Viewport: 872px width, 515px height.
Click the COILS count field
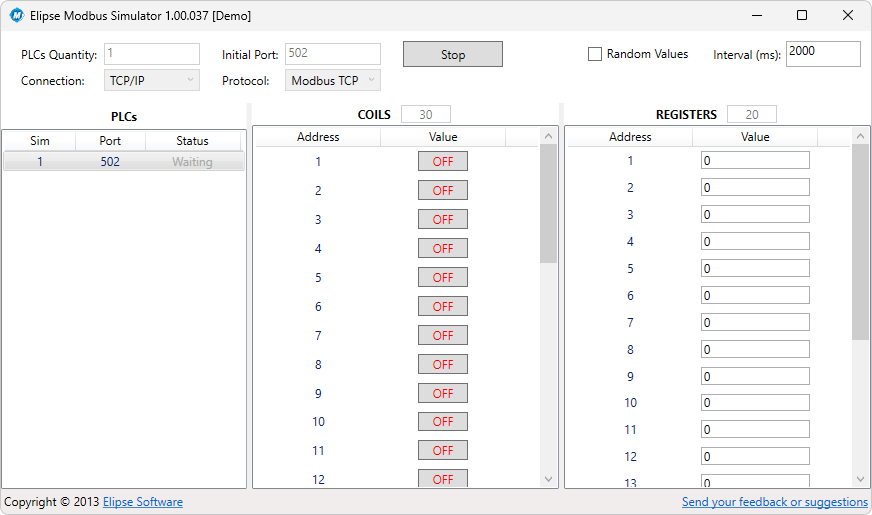[425, 115]
